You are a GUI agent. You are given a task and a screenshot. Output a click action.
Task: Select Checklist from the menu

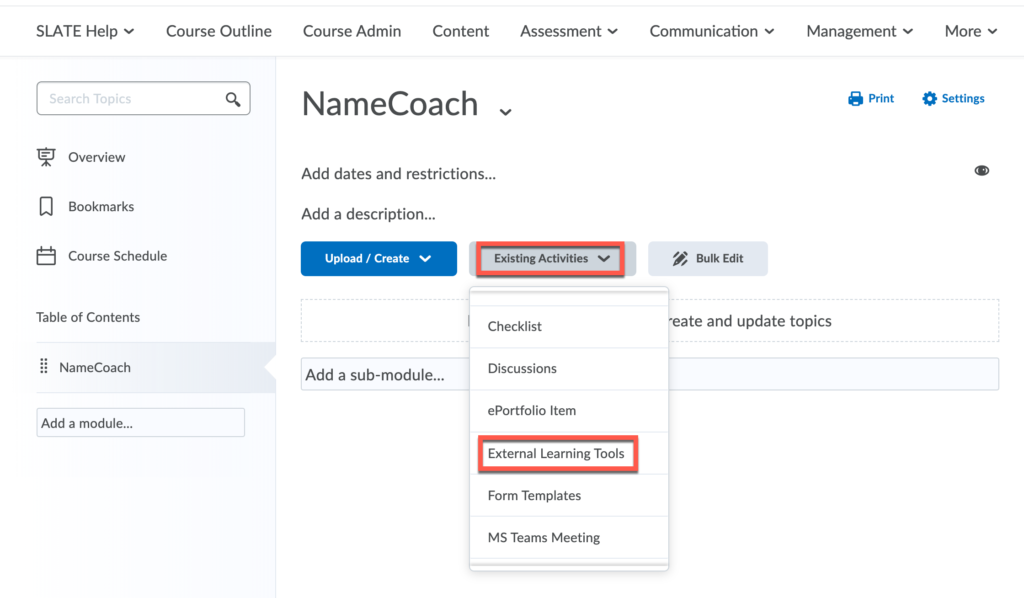(x=569, y=326)
